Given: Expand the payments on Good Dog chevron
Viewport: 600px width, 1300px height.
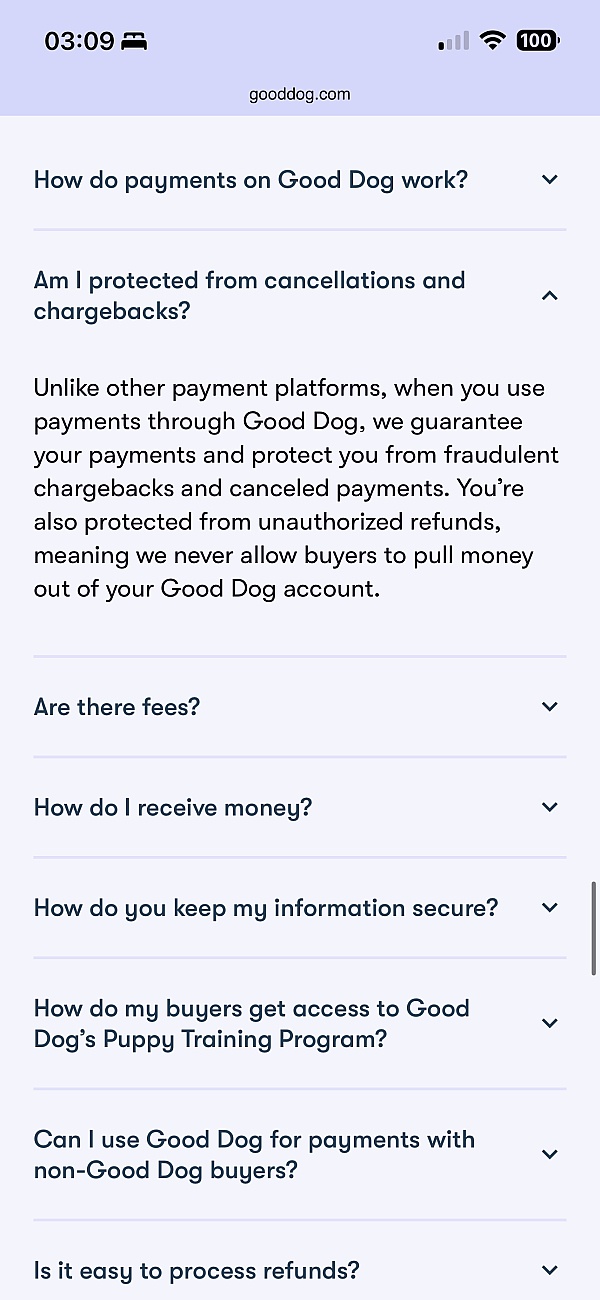Looking at the screenshot, I should (x=549, y=180).
